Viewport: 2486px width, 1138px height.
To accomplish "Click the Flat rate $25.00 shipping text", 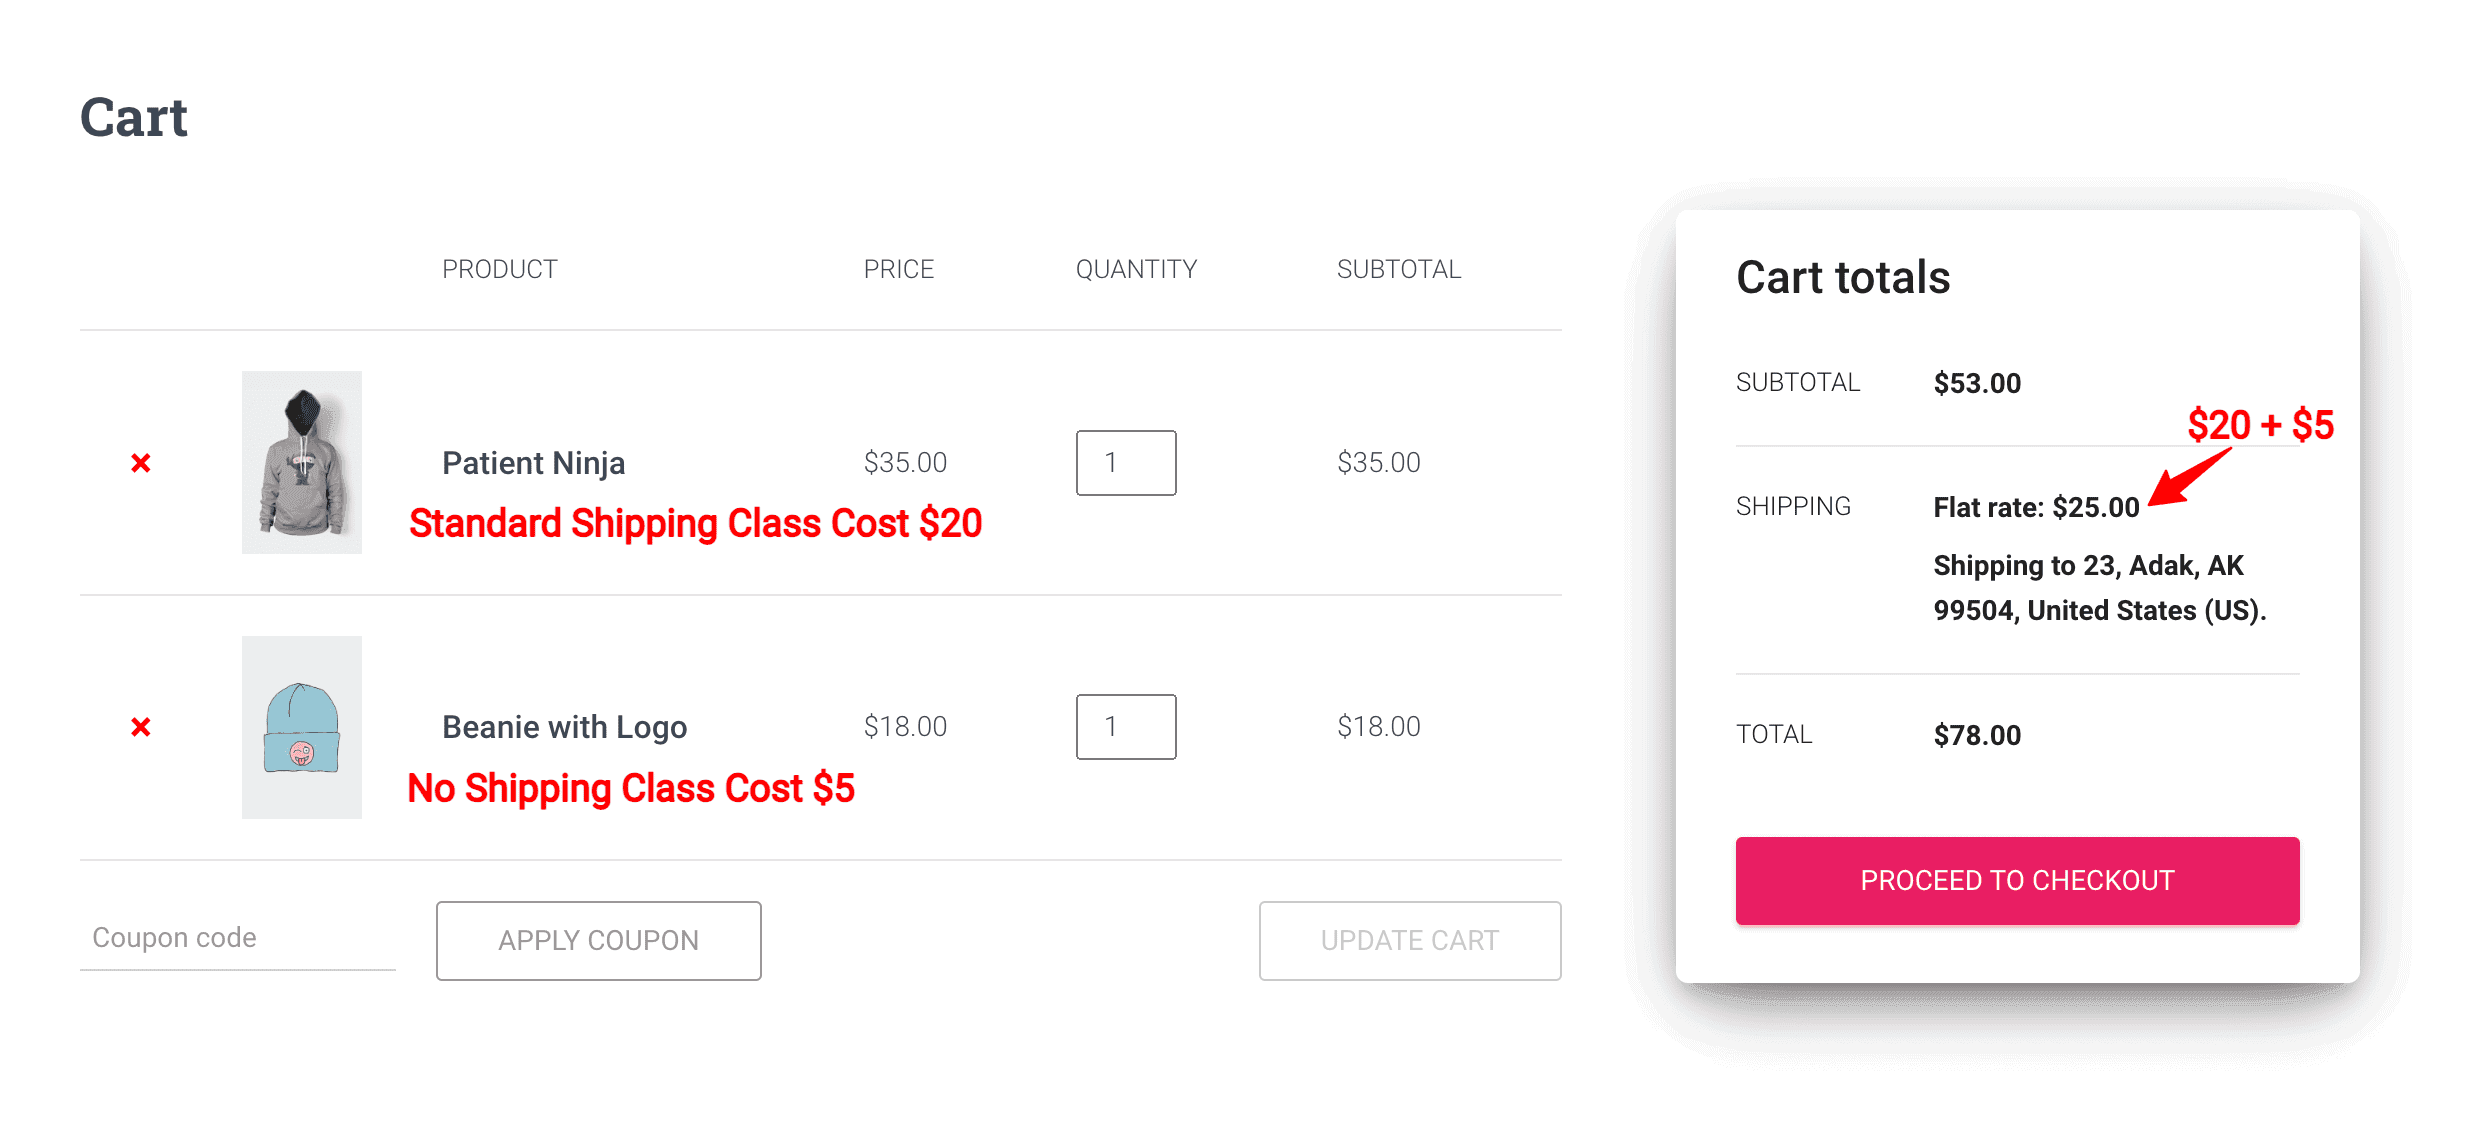I will point(2035,508).
